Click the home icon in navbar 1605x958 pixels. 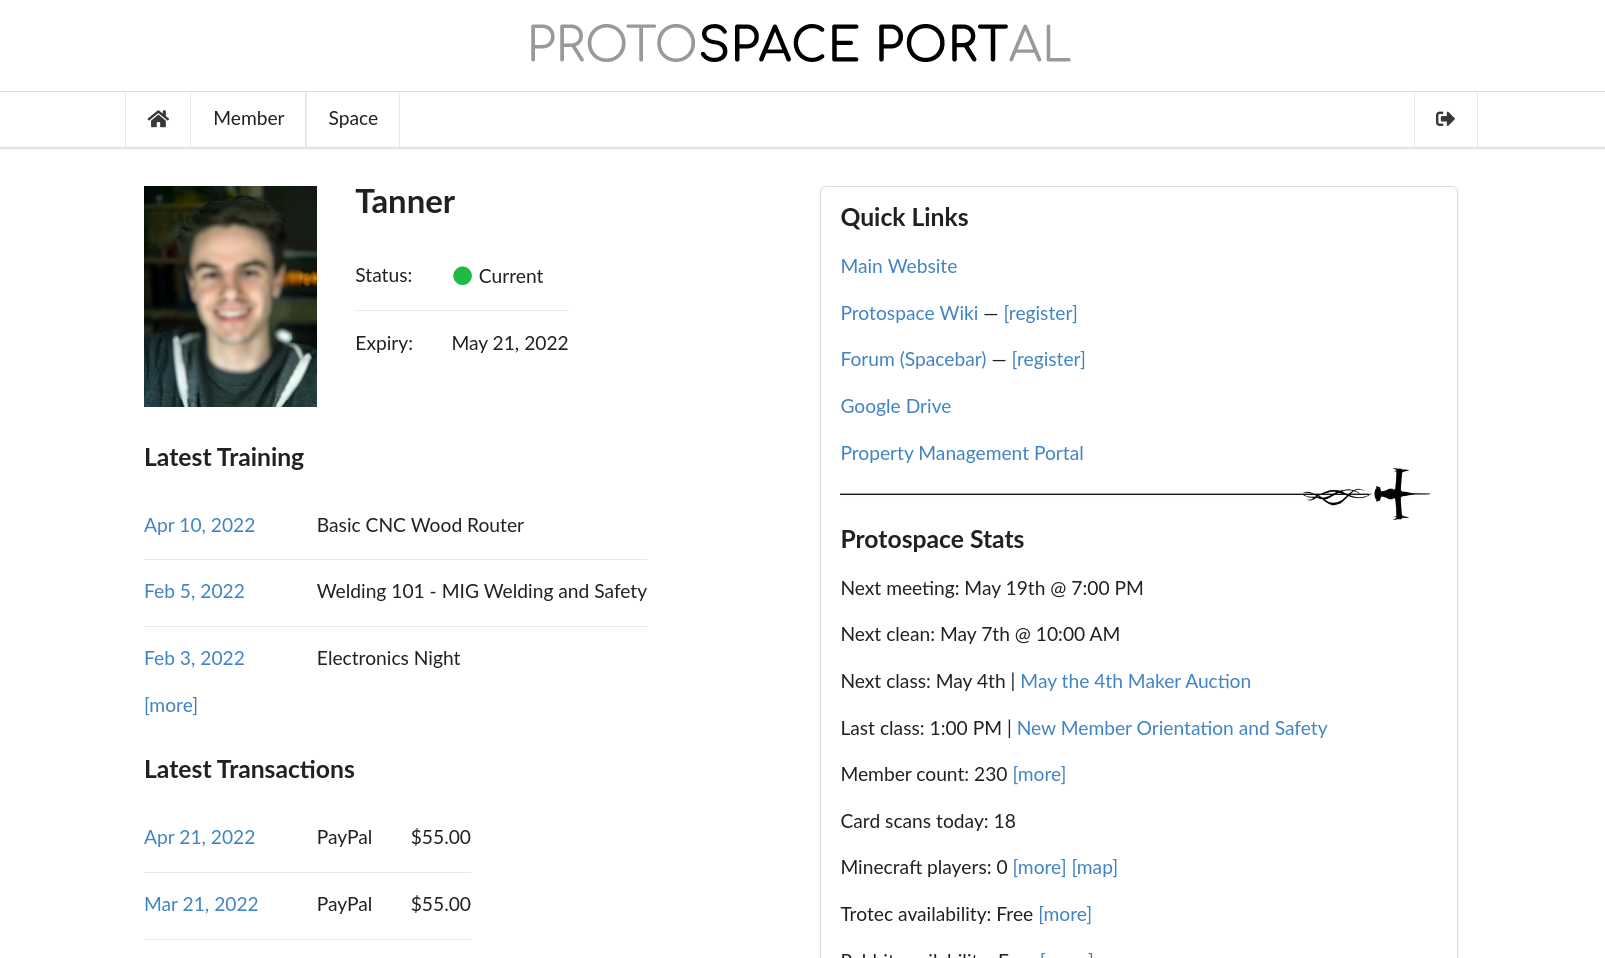(x=158, y=119)
